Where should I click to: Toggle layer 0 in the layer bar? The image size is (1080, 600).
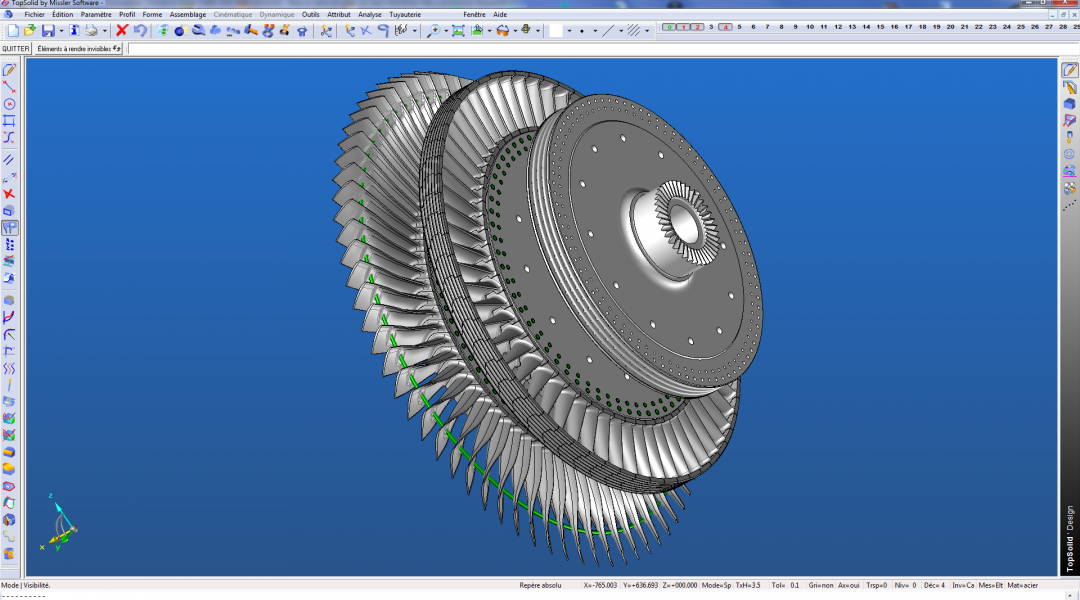pyautogui.click(x=669, y=28)
